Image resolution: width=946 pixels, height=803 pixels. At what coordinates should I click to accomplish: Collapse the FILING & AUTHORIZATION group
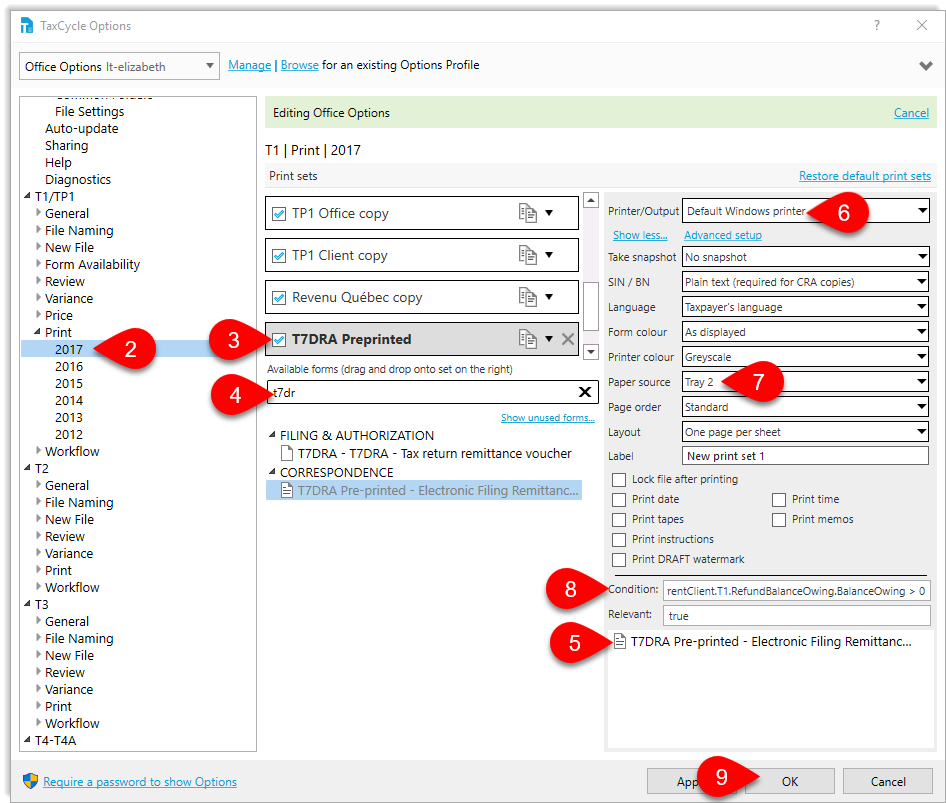click(x=272, y=434)
